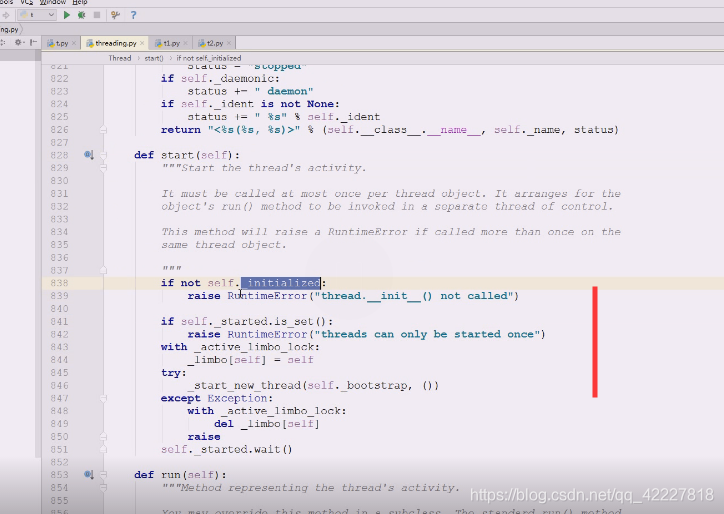This screenshot has width=724, height=514.
Task: Hide the project tool window panel
Action: [x=33, y=42]
